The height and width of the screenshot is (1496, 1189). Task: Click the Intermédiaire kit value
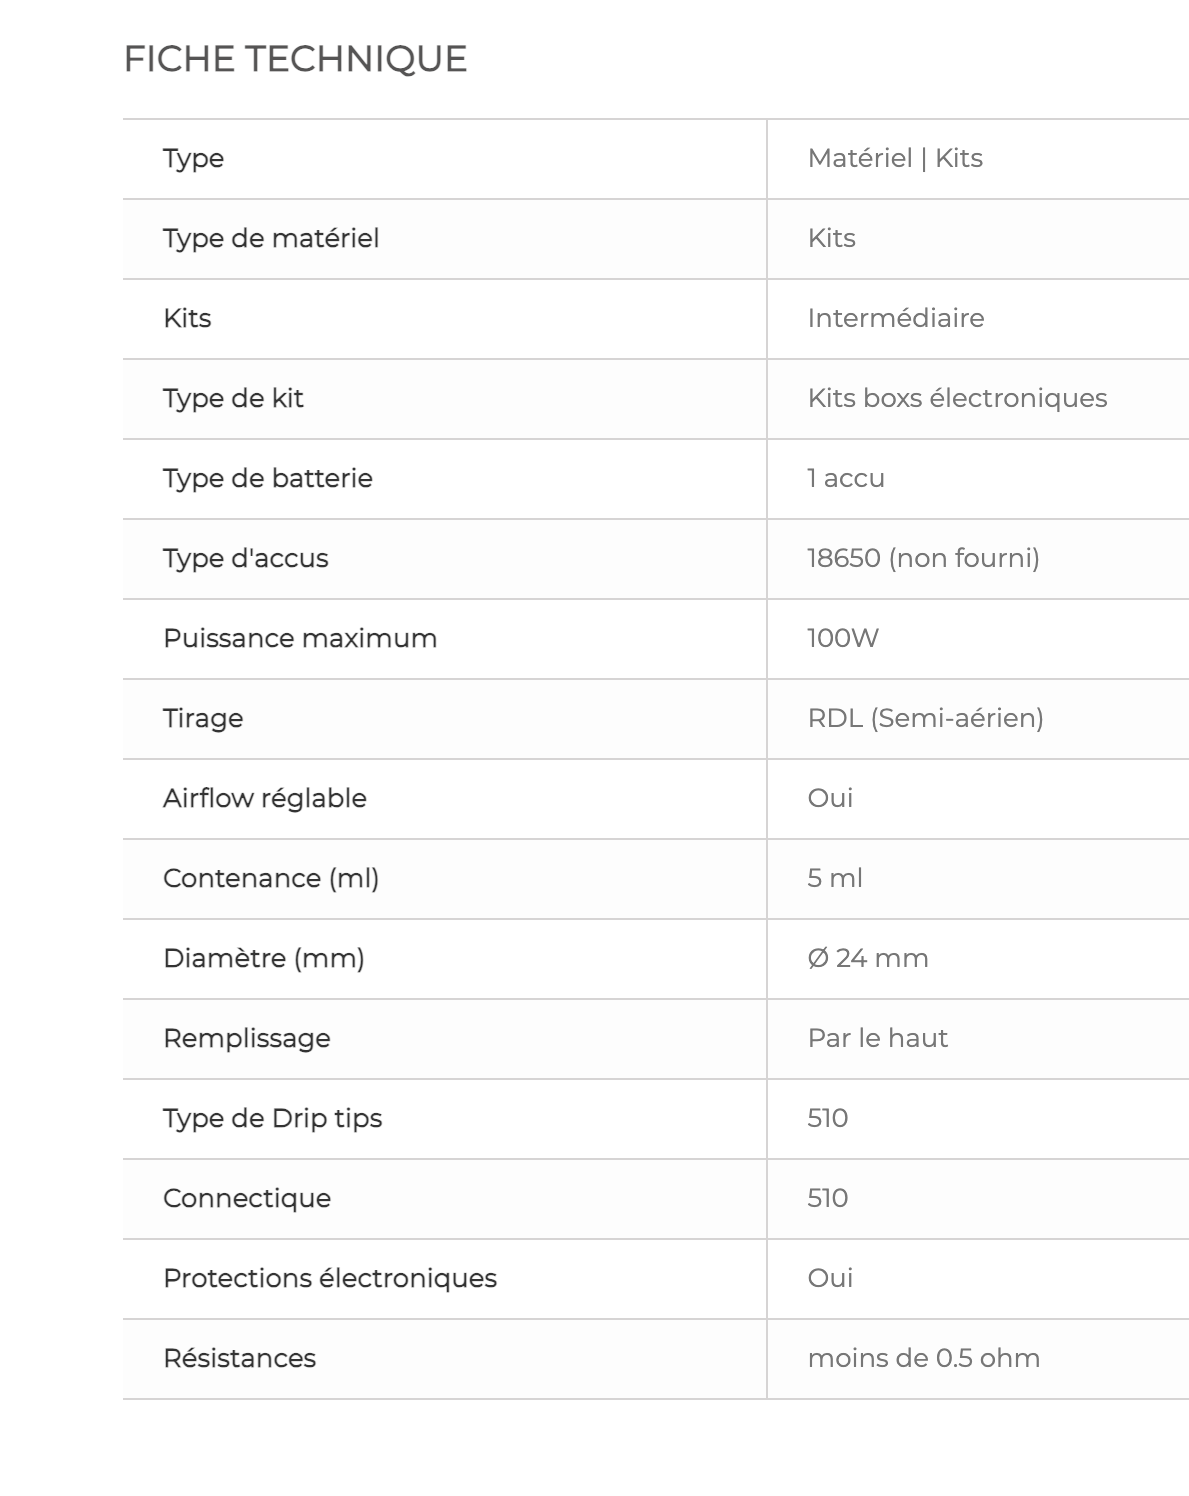click(x=896, y=318)
